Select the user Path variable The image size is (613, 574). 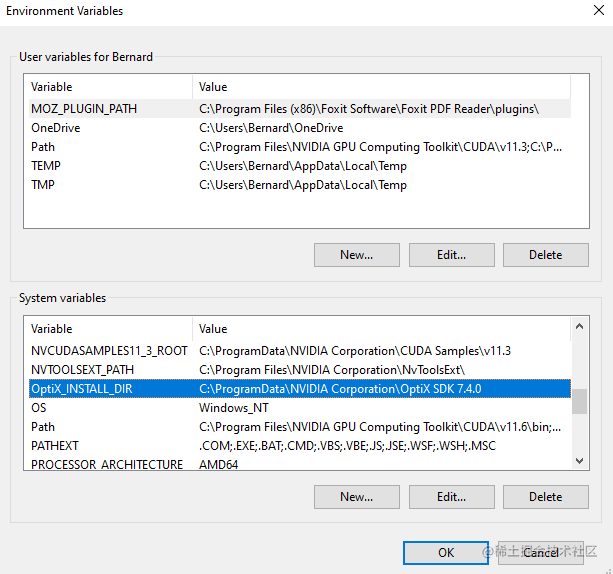pos(43,147)
